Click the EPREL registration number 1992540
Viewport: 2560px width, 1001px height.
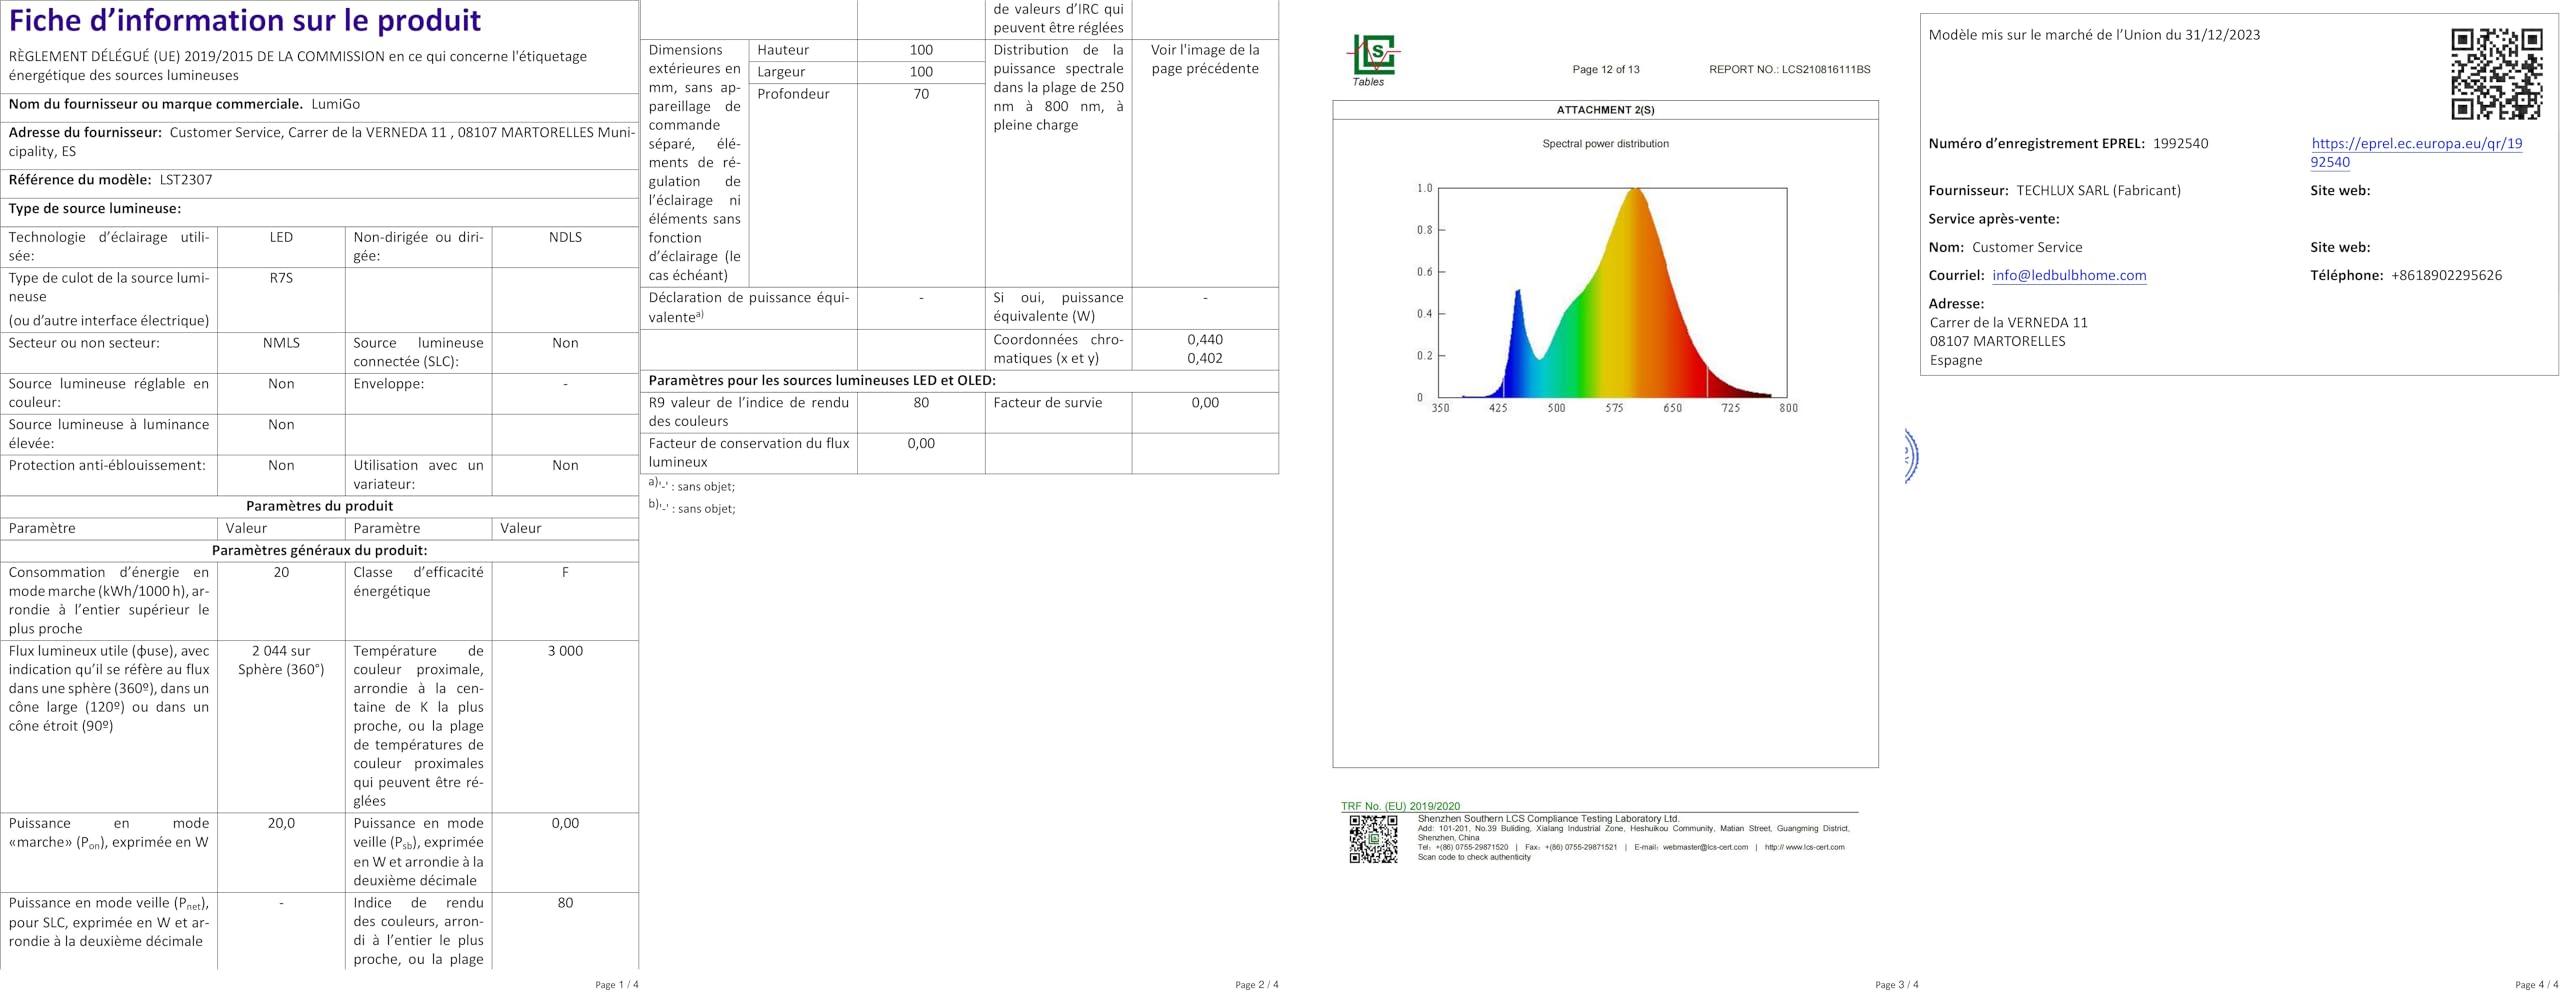click(2180, 144)
